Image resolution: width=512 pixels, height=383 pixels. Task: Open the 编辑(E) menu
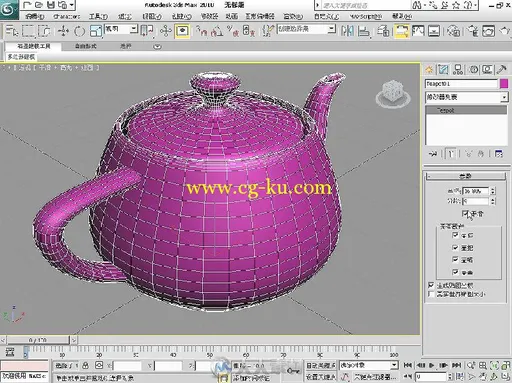35,16
